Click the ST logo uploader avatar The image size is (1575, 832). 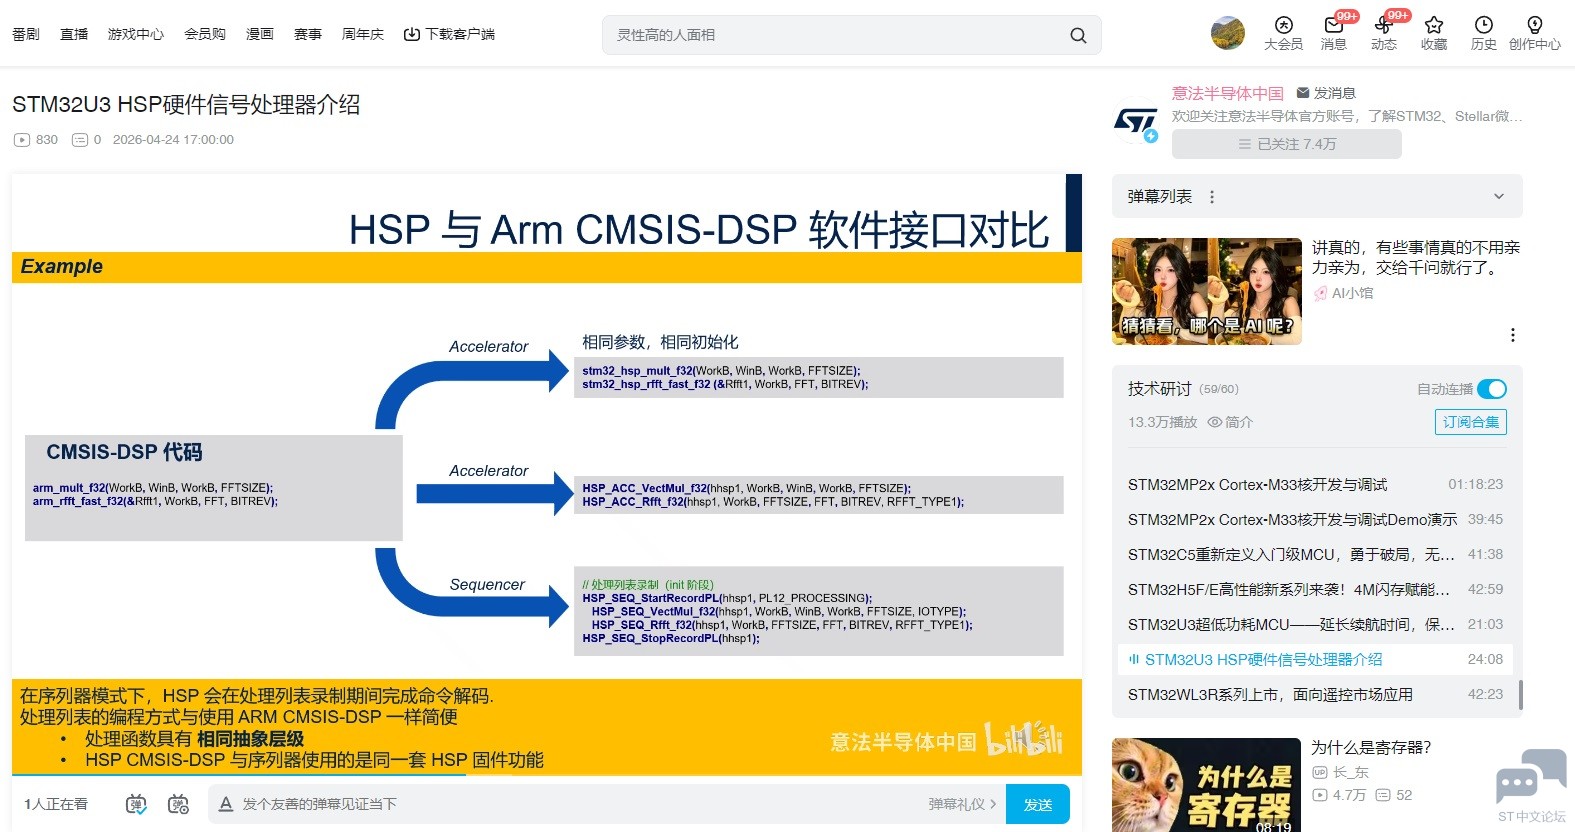(x=1135, y=123)
